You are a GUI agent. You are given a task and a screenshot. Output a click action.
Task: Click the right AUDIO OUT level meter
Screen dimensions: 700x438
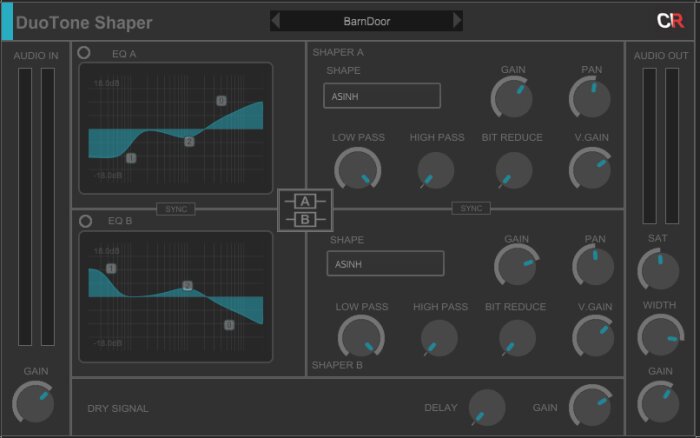click(672, 146)
